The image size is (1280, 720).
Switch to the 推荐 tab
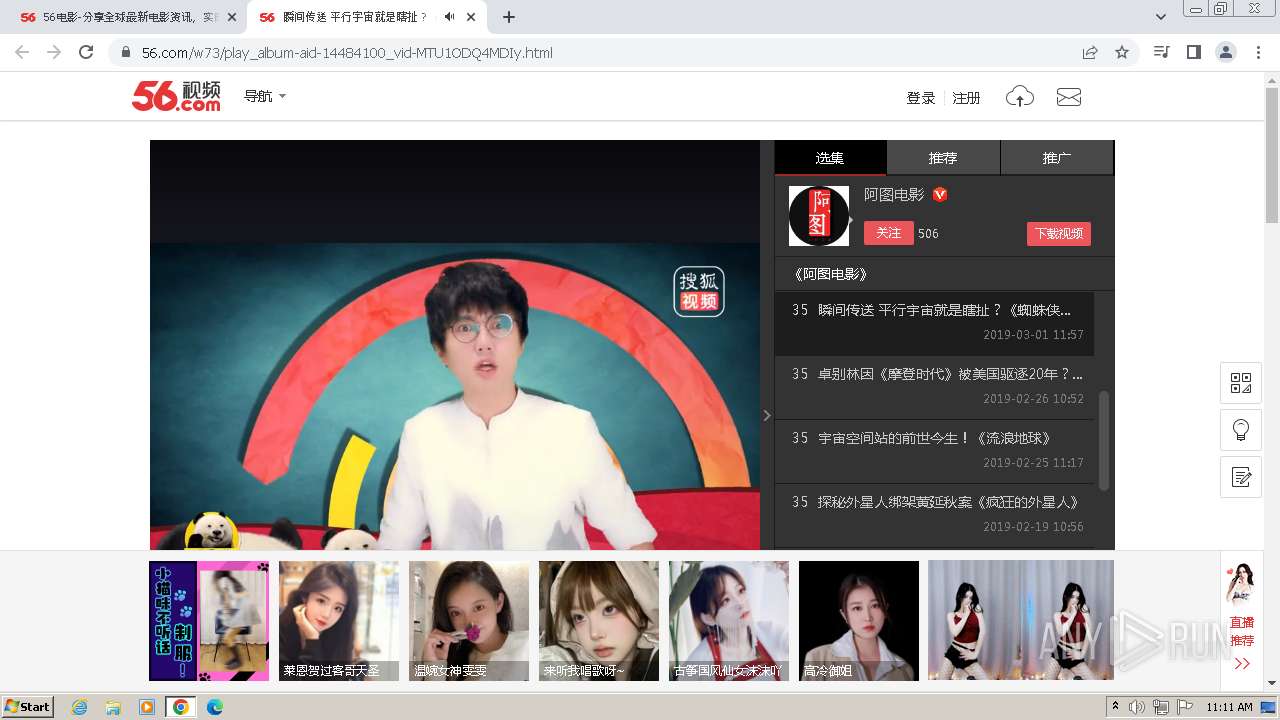point(943,158)
